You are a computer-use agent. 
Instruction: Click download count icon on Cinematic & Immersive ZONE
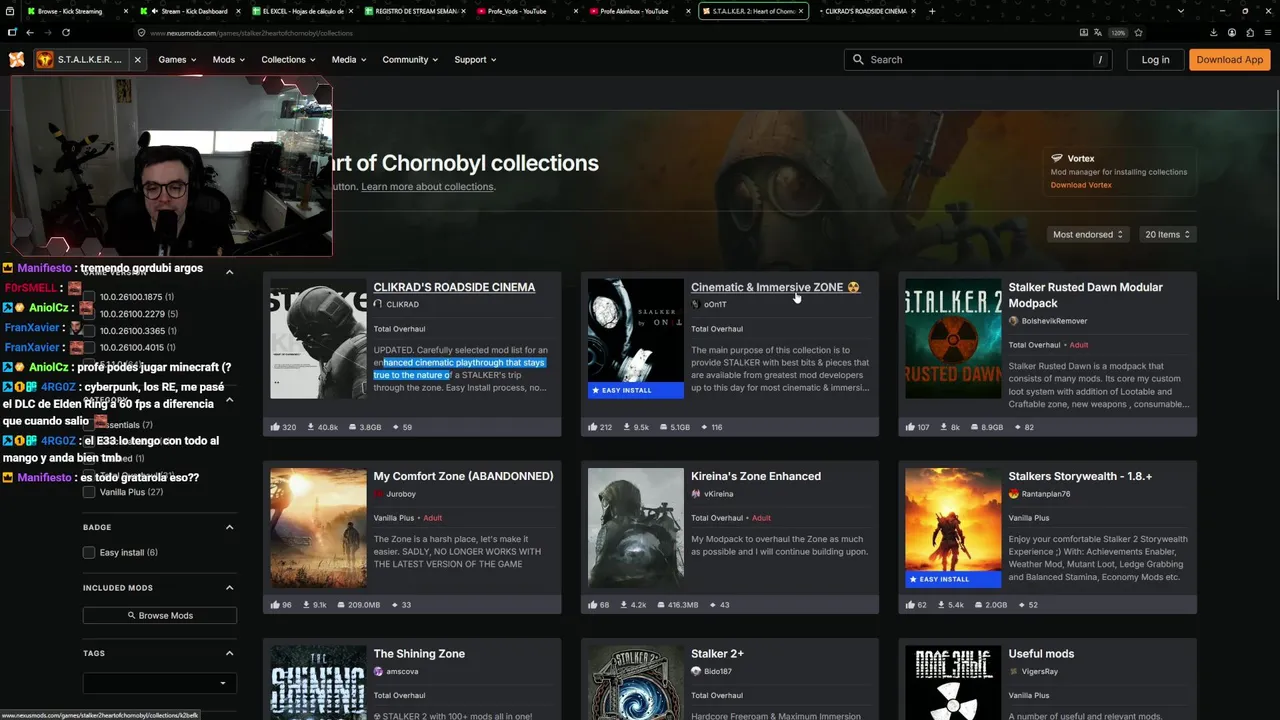[626, 427]
